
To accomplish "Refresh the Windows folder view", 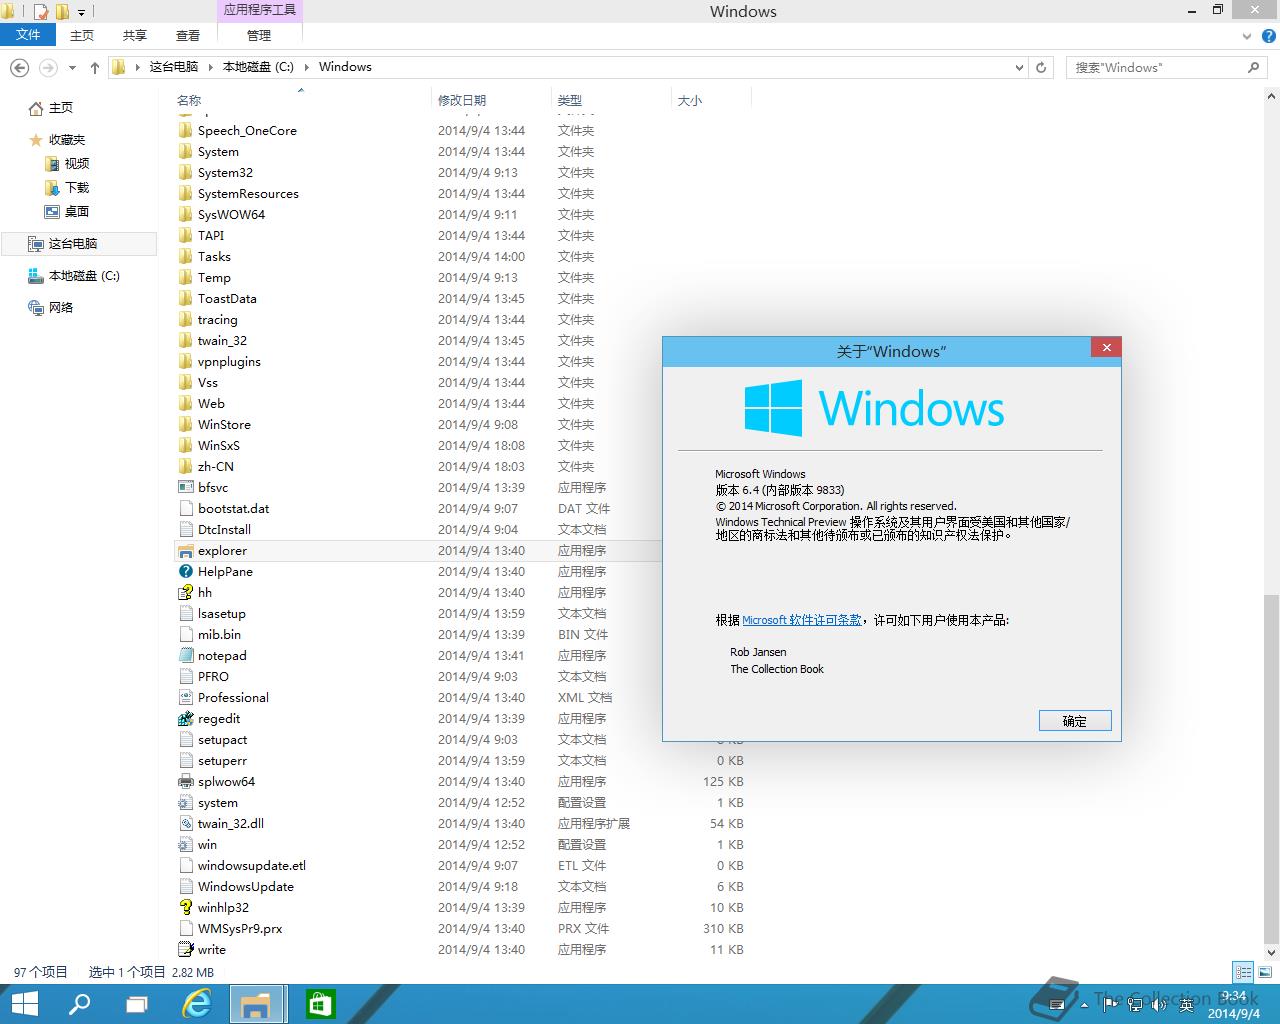I will click(1041, 67).
